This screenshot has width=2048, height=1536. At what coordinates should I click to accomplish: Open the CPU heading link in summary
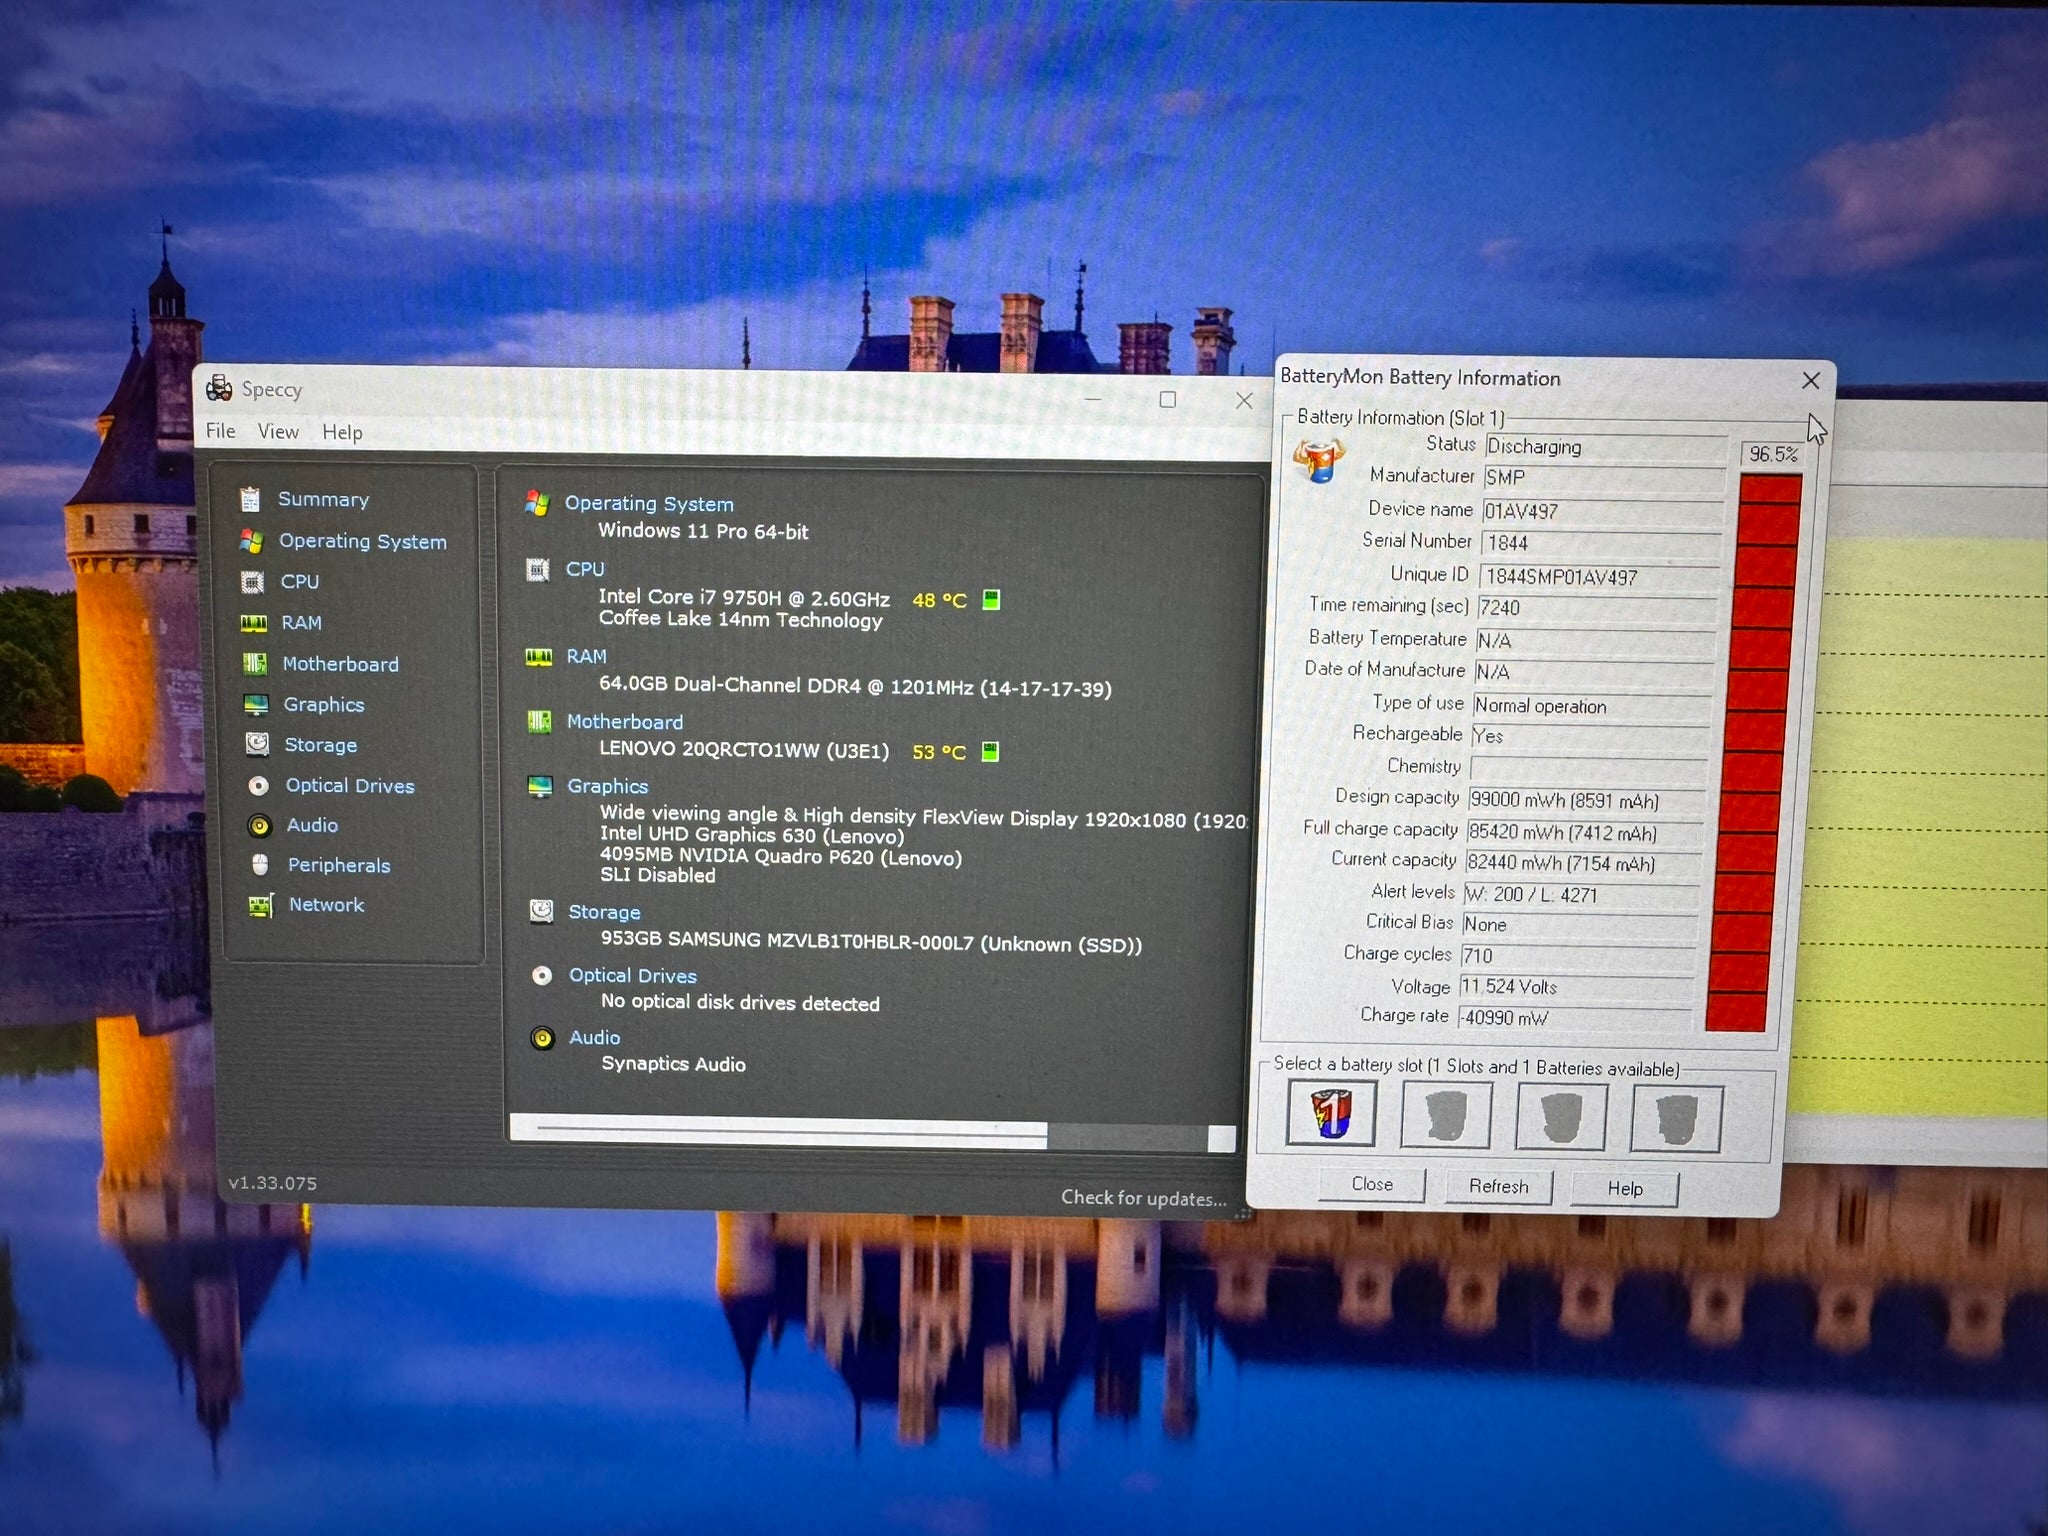[585, 569]
